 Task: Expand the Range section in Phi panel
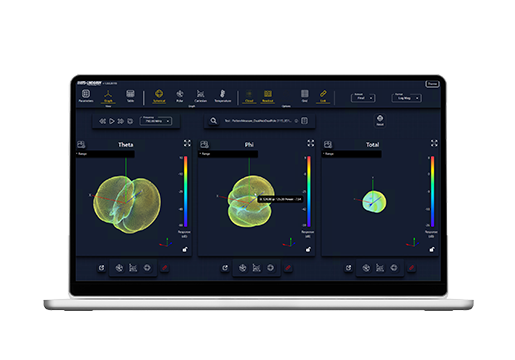(x=228, y=154)
